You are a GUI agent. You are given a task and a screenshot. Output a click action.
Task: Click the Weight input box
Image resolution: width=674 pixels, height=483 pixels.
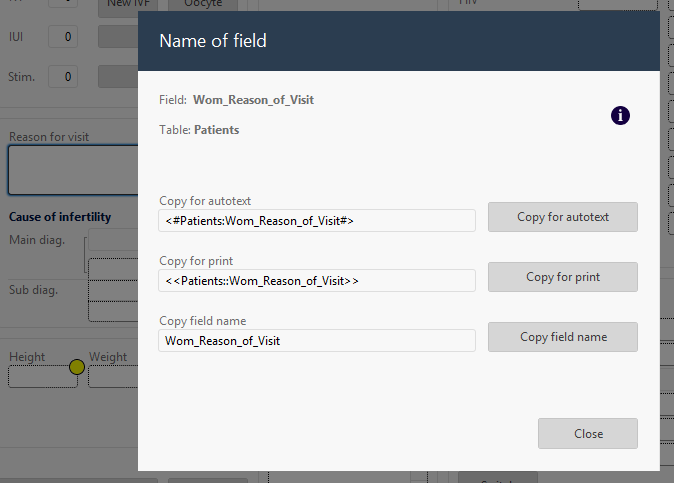[113, 376]
